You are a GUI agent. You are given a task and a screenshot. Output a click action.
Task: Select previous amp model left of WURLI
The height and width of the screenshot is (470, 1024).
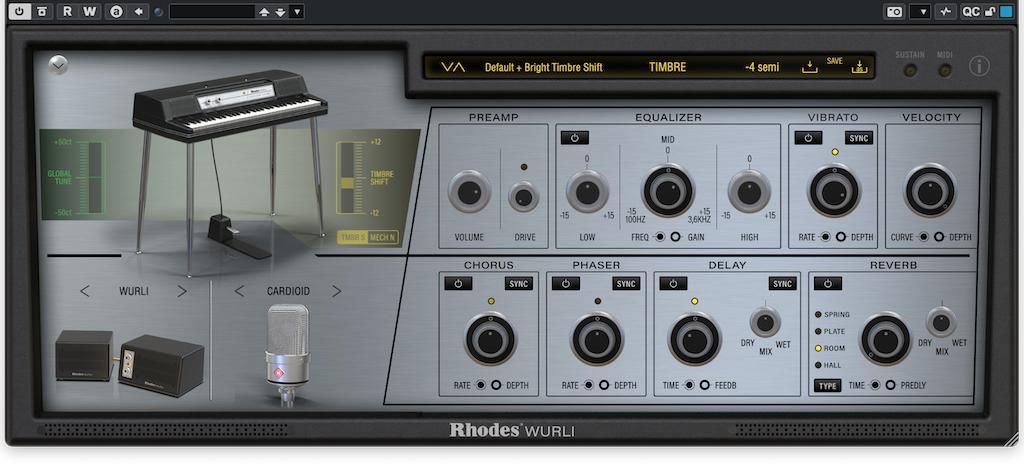pos(85,291)
